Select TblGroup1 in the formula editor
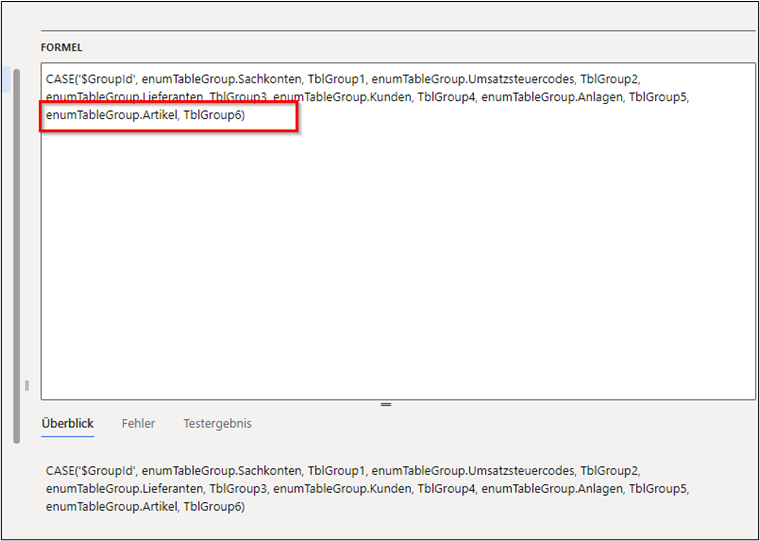The height and width of the screenshot is (541, 760). 335,78
